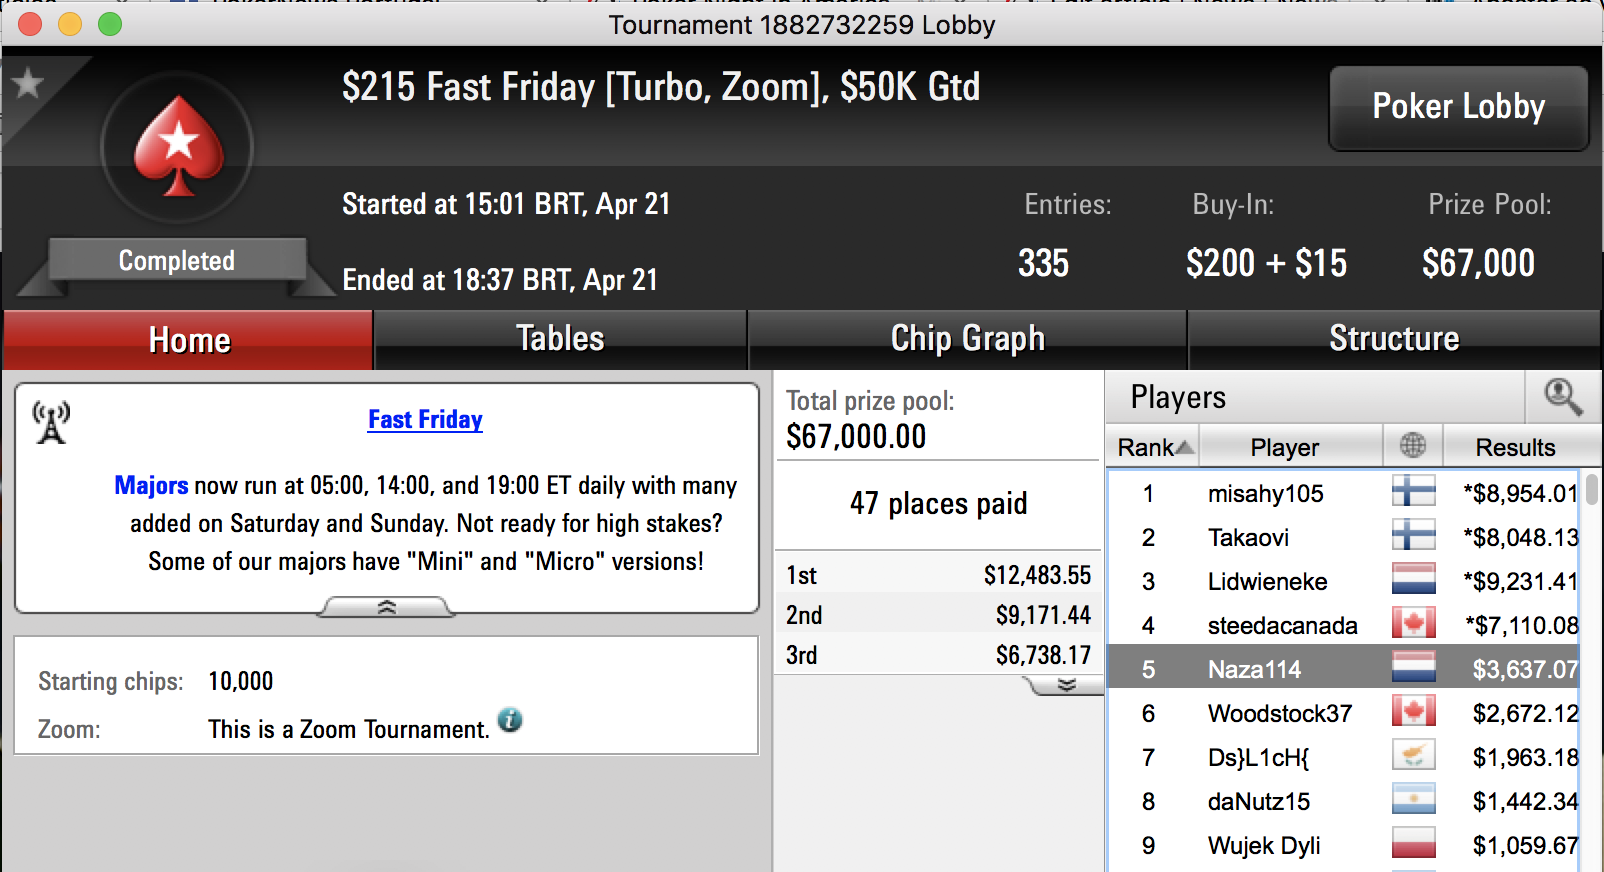Screen dimensions: 1604x872
Task: Click the Canada flag beside steedacanada
Action: tap(1414, 624)
